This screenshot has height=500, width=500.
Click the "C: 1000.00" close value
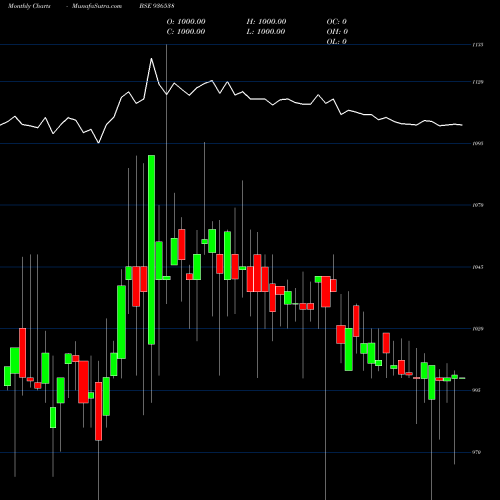[186, 32]
